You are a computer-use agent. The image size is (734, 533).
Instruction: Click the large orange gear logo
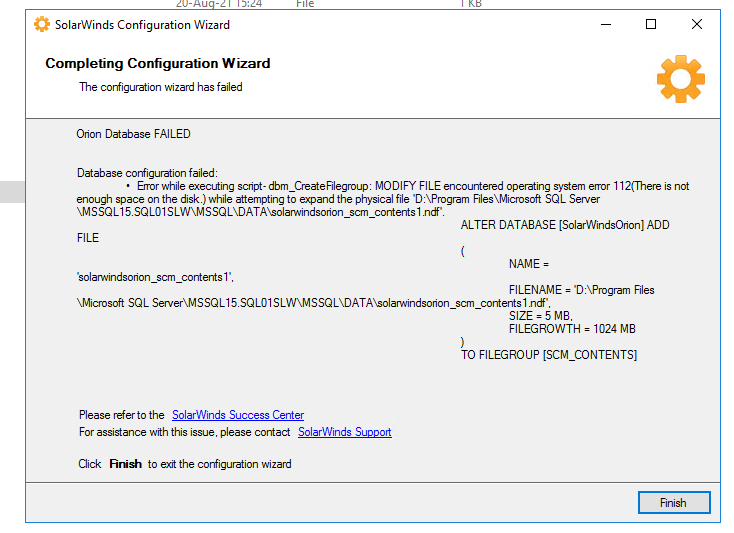click(x=681, y=79)
